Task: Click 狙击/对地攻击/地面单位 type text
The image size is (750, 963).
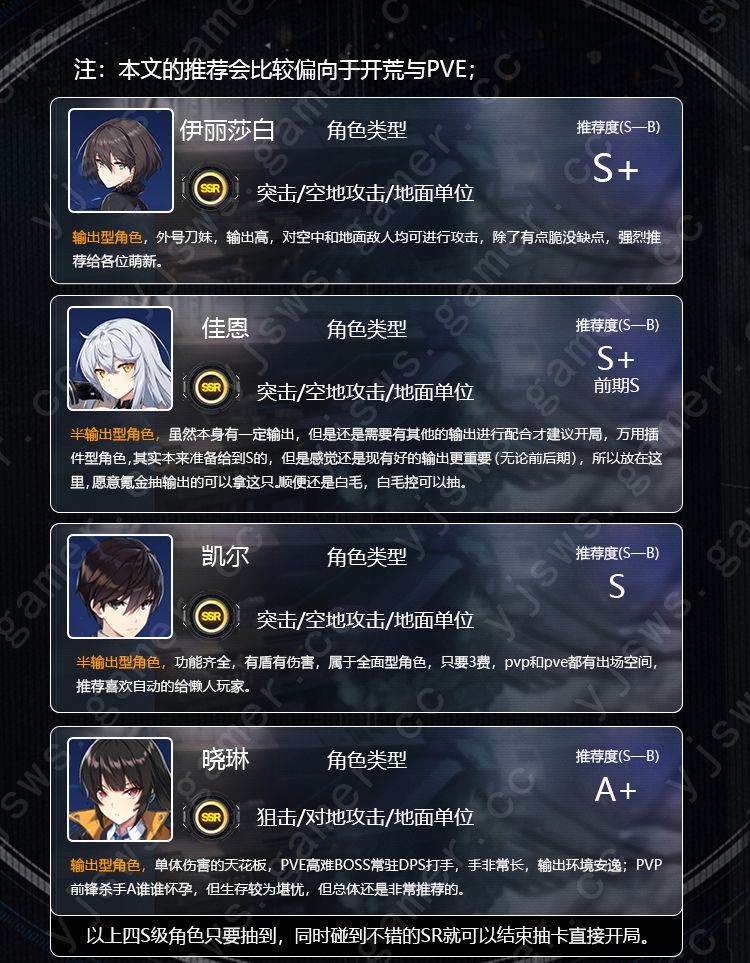Action: click(365, 817)
